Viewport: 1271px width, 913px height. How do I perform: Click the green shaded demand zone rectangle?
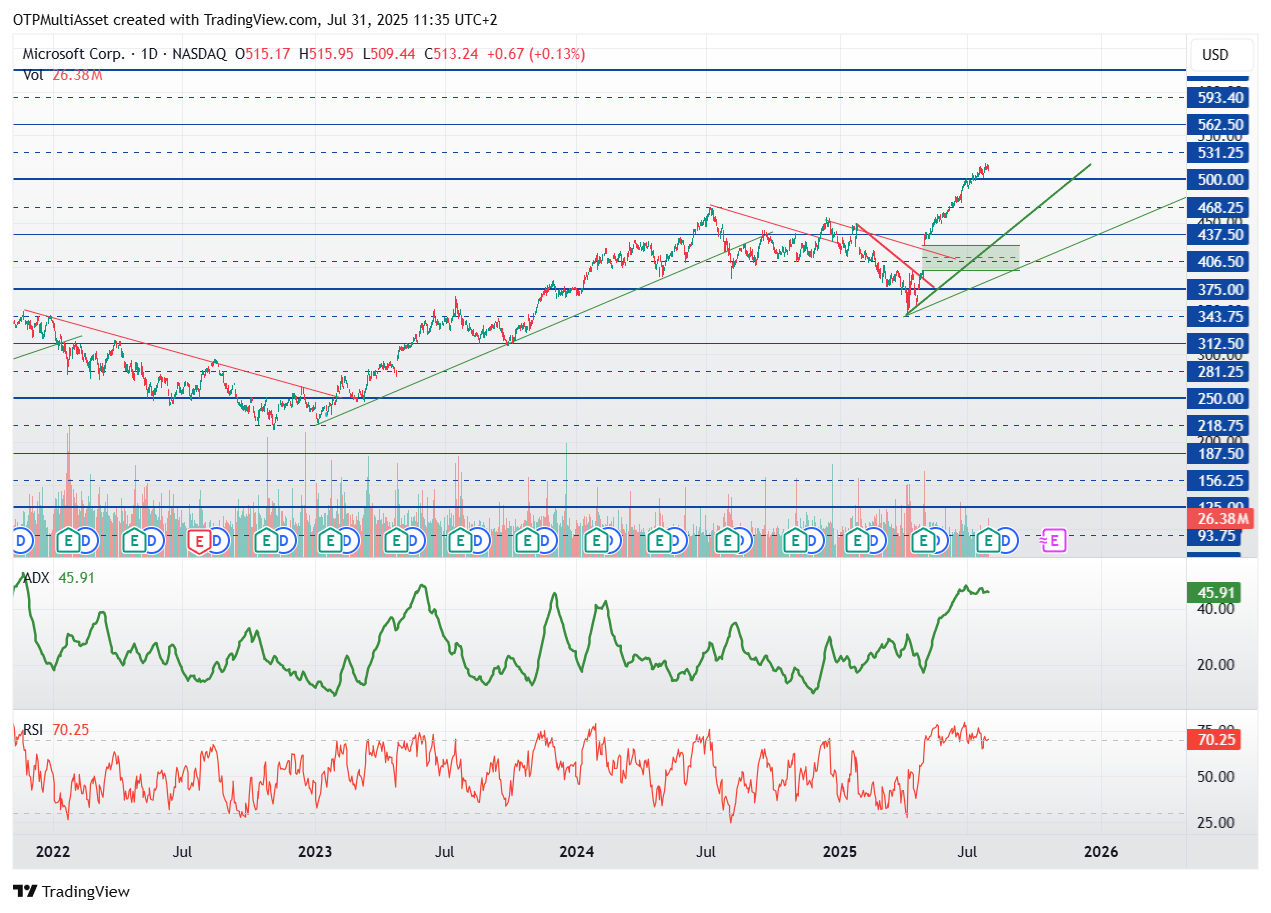coord(970,255)
